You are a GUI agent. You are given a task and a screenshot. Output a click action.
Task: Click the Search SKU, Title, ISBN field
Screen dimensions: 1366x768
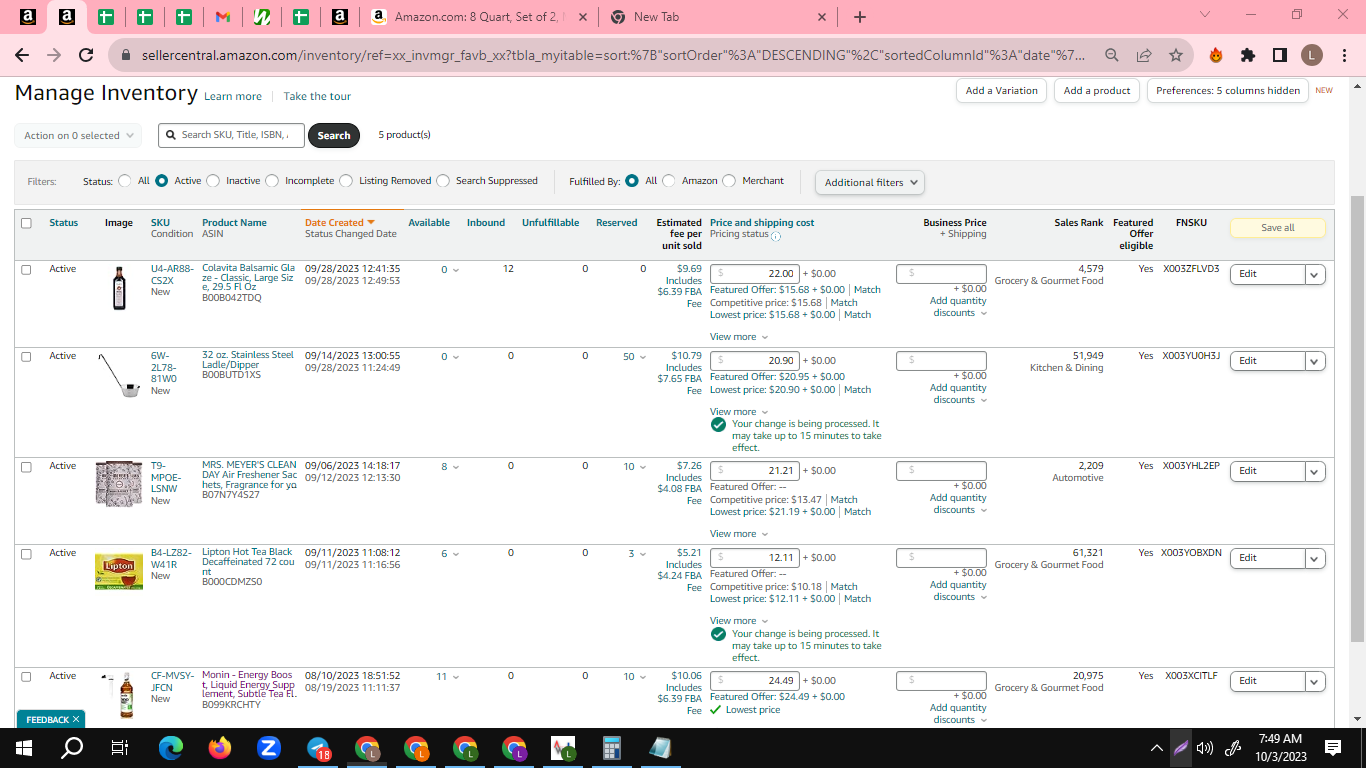pyautogui.click(x=231, y=135)
